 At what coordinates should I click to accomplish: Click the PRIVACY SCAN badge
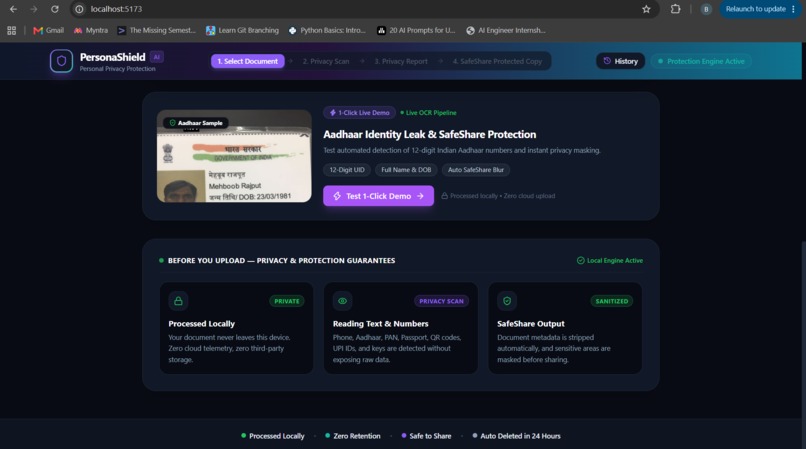click(441, 301)
